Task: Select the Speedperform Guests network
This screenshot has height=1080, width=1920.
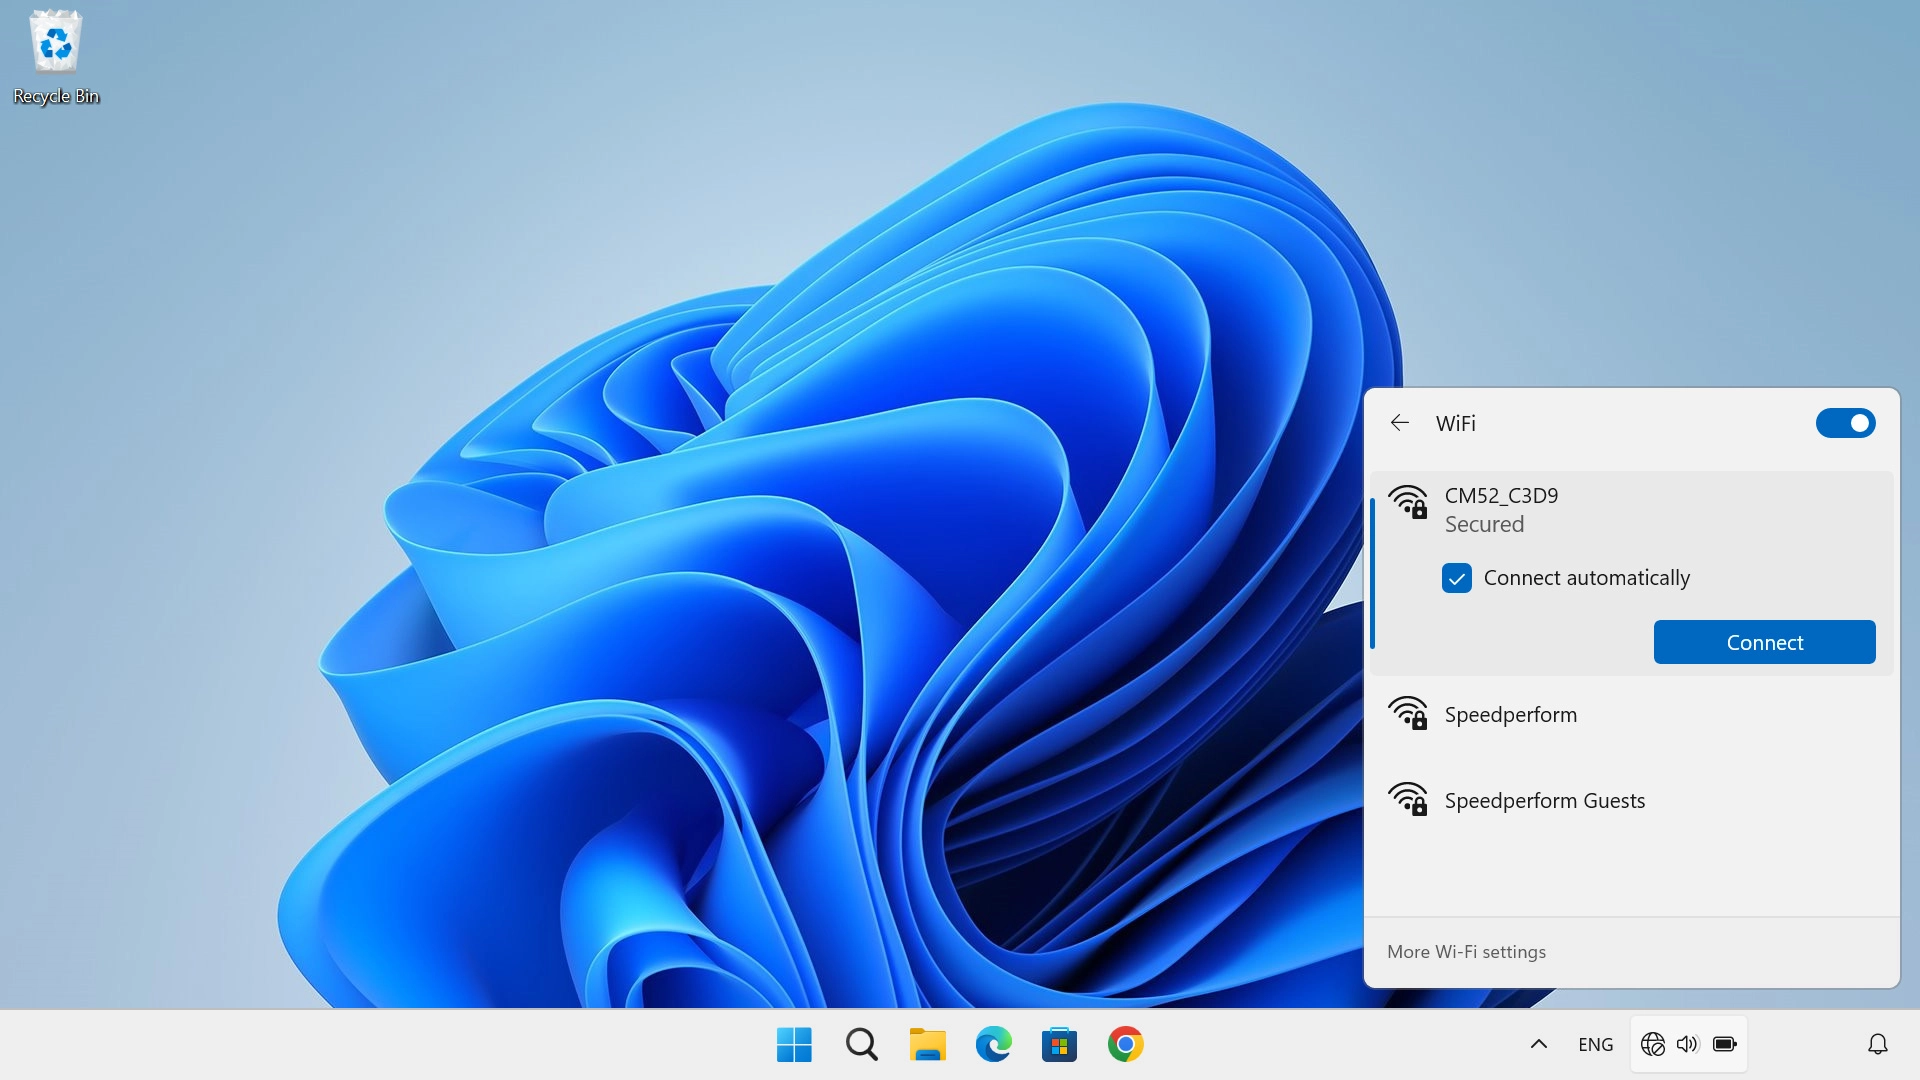Action: click(x=1544, y=801)
